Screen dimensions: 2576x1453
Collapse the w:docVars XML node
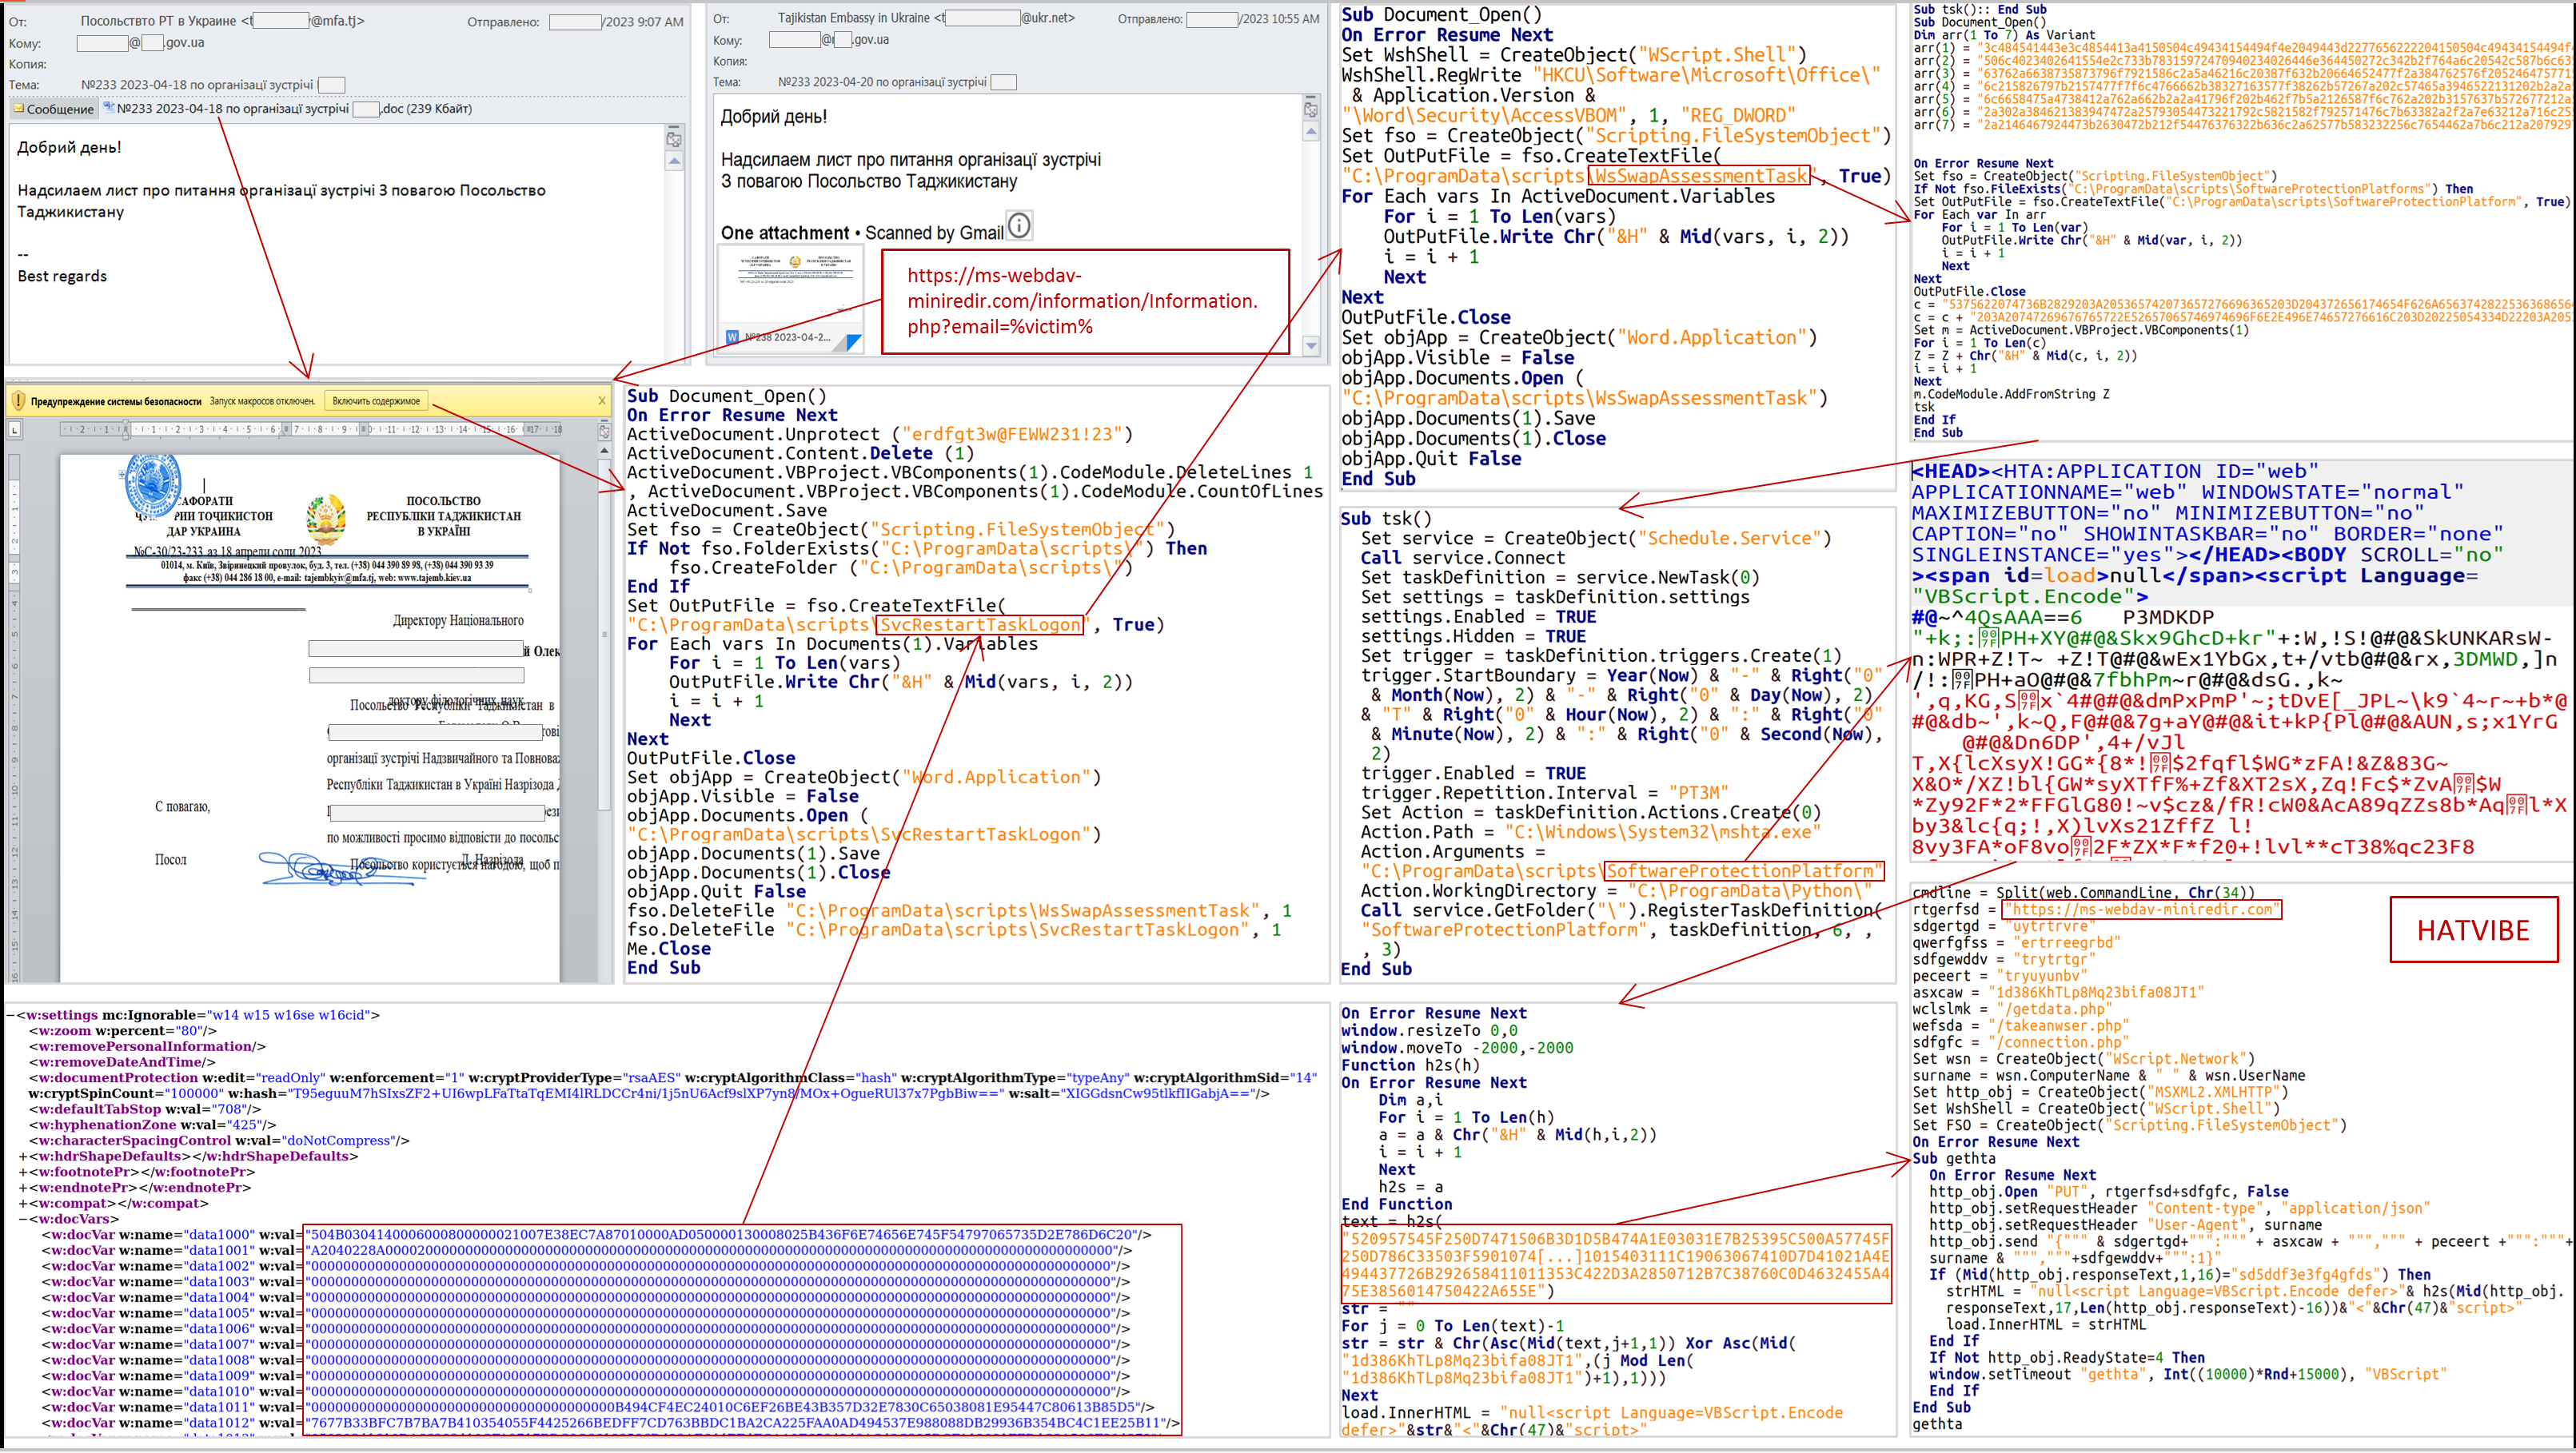(x=23, y=1219)
